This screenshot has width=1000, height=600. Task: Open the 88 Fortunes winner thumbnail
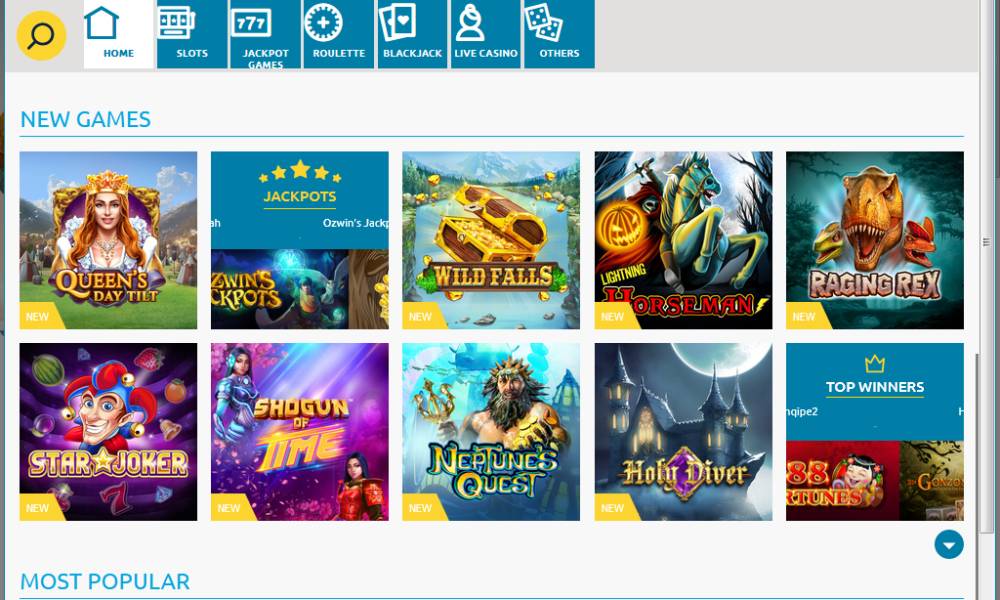pyautogui.click(x=842, y=481)
